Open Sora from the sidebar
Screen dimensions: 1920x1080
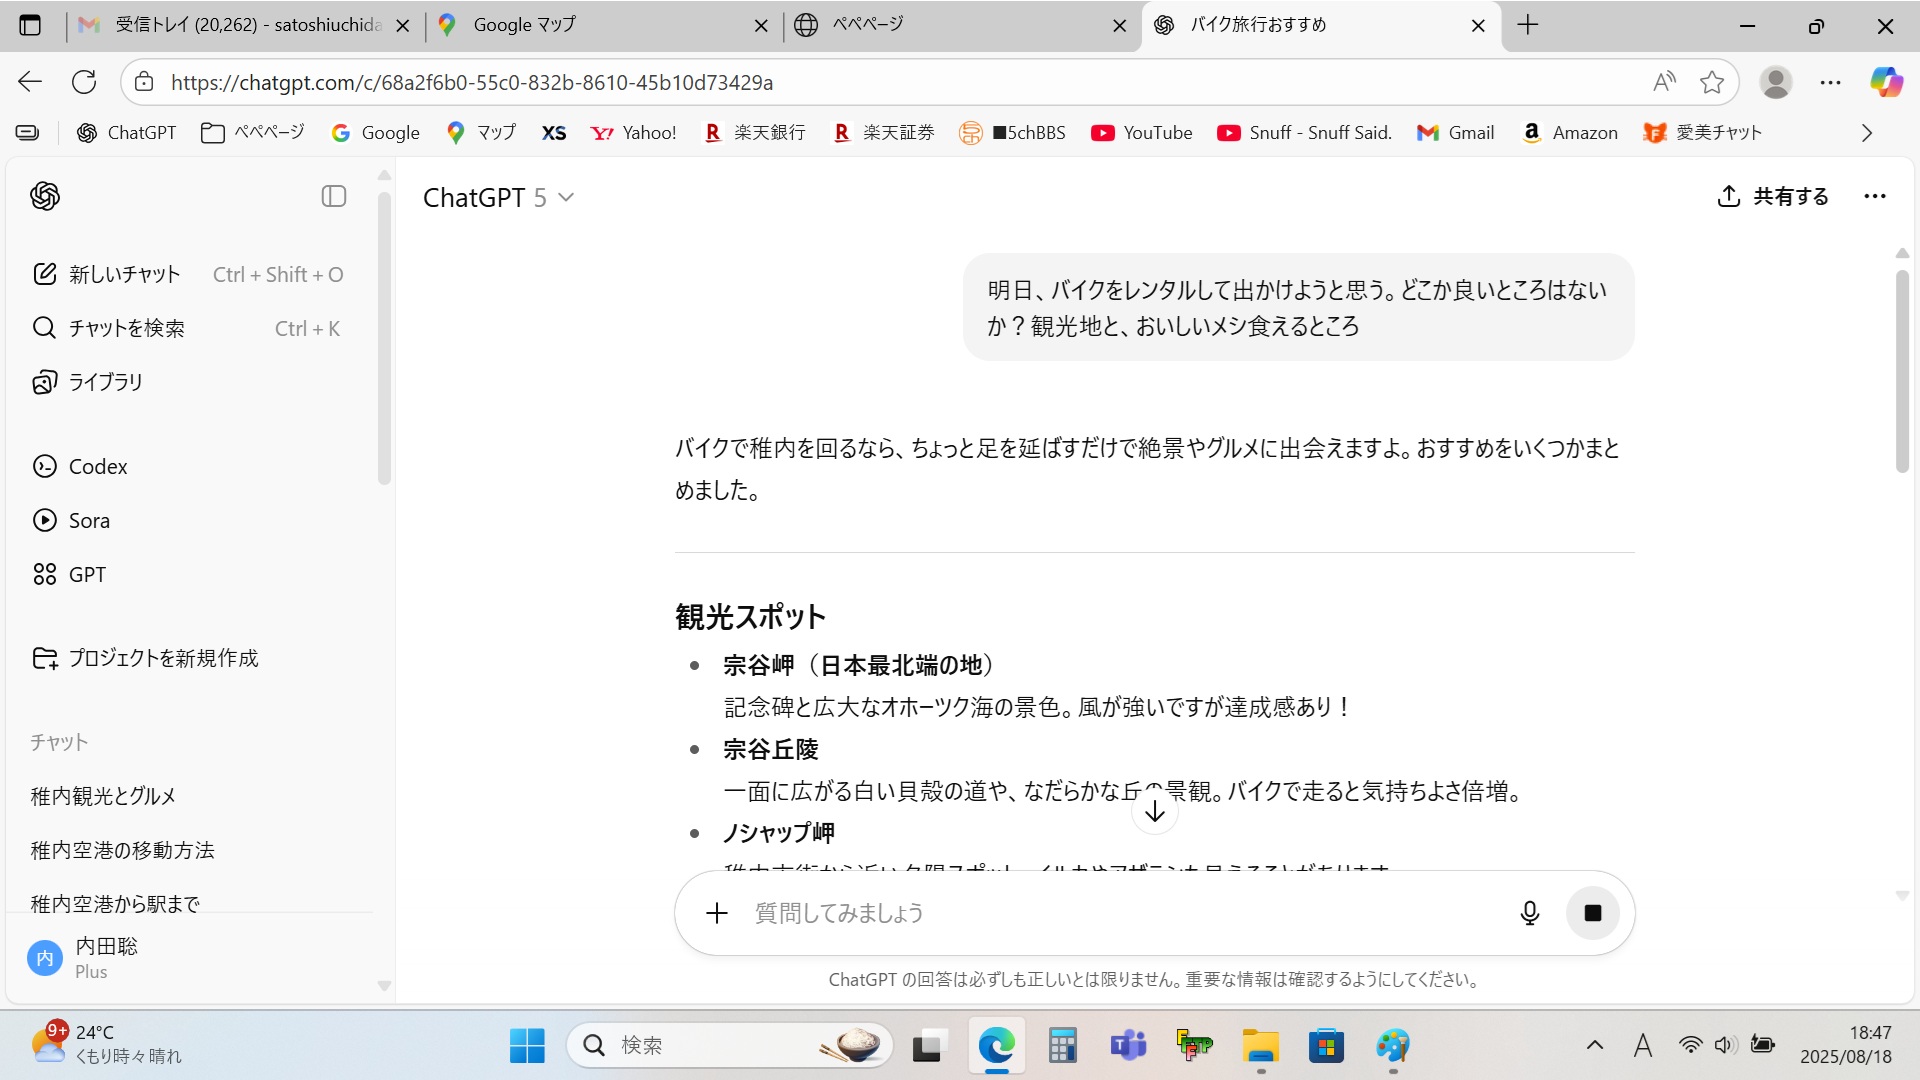pyautogui.click(x=188, y=520)
